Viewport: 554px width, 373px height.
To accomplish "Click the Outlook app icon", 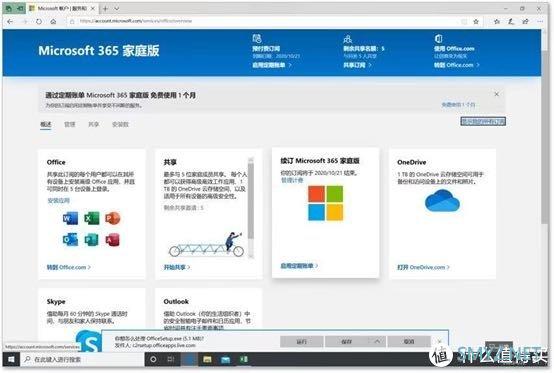I will tap(70, 240).
